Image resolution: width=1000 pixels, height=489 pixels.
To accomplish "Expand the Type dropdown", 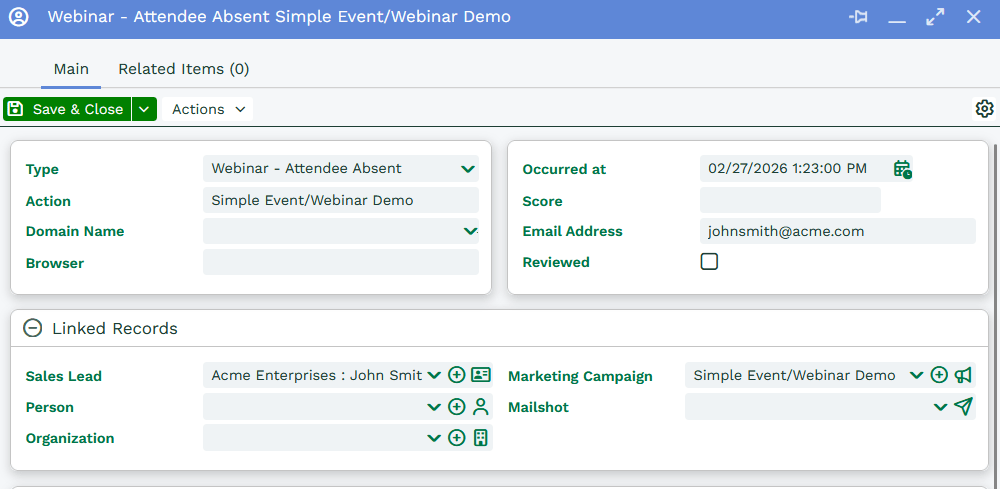I will coord(467,169).
